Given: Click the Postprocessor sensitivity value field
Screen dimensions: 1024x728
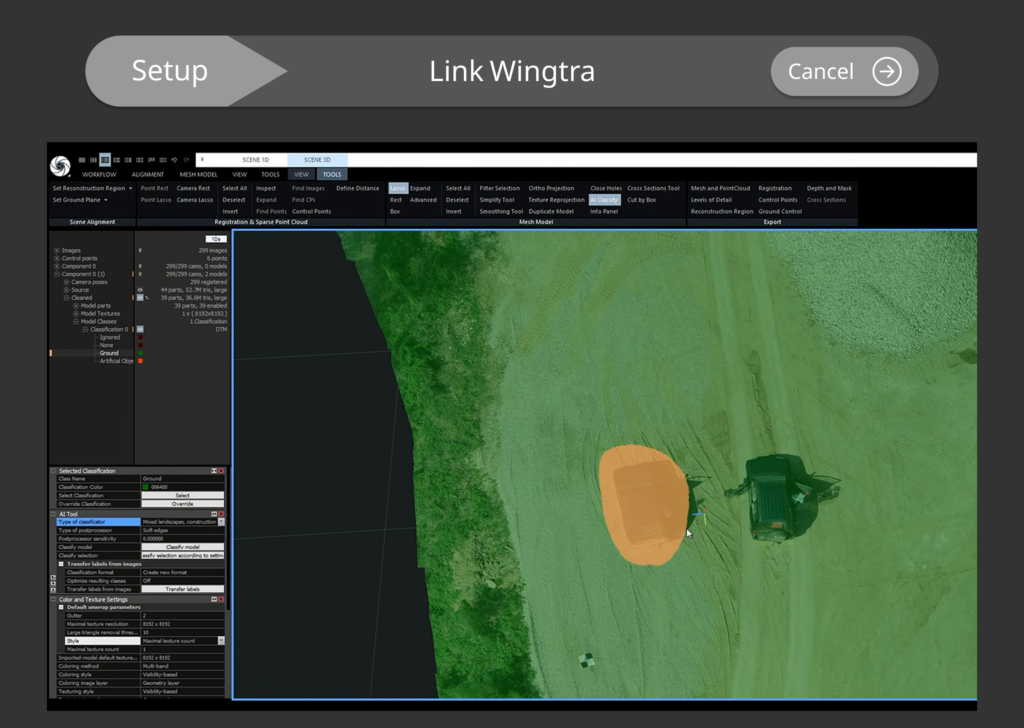Looking at the screenshot, I should coord(182,539).
